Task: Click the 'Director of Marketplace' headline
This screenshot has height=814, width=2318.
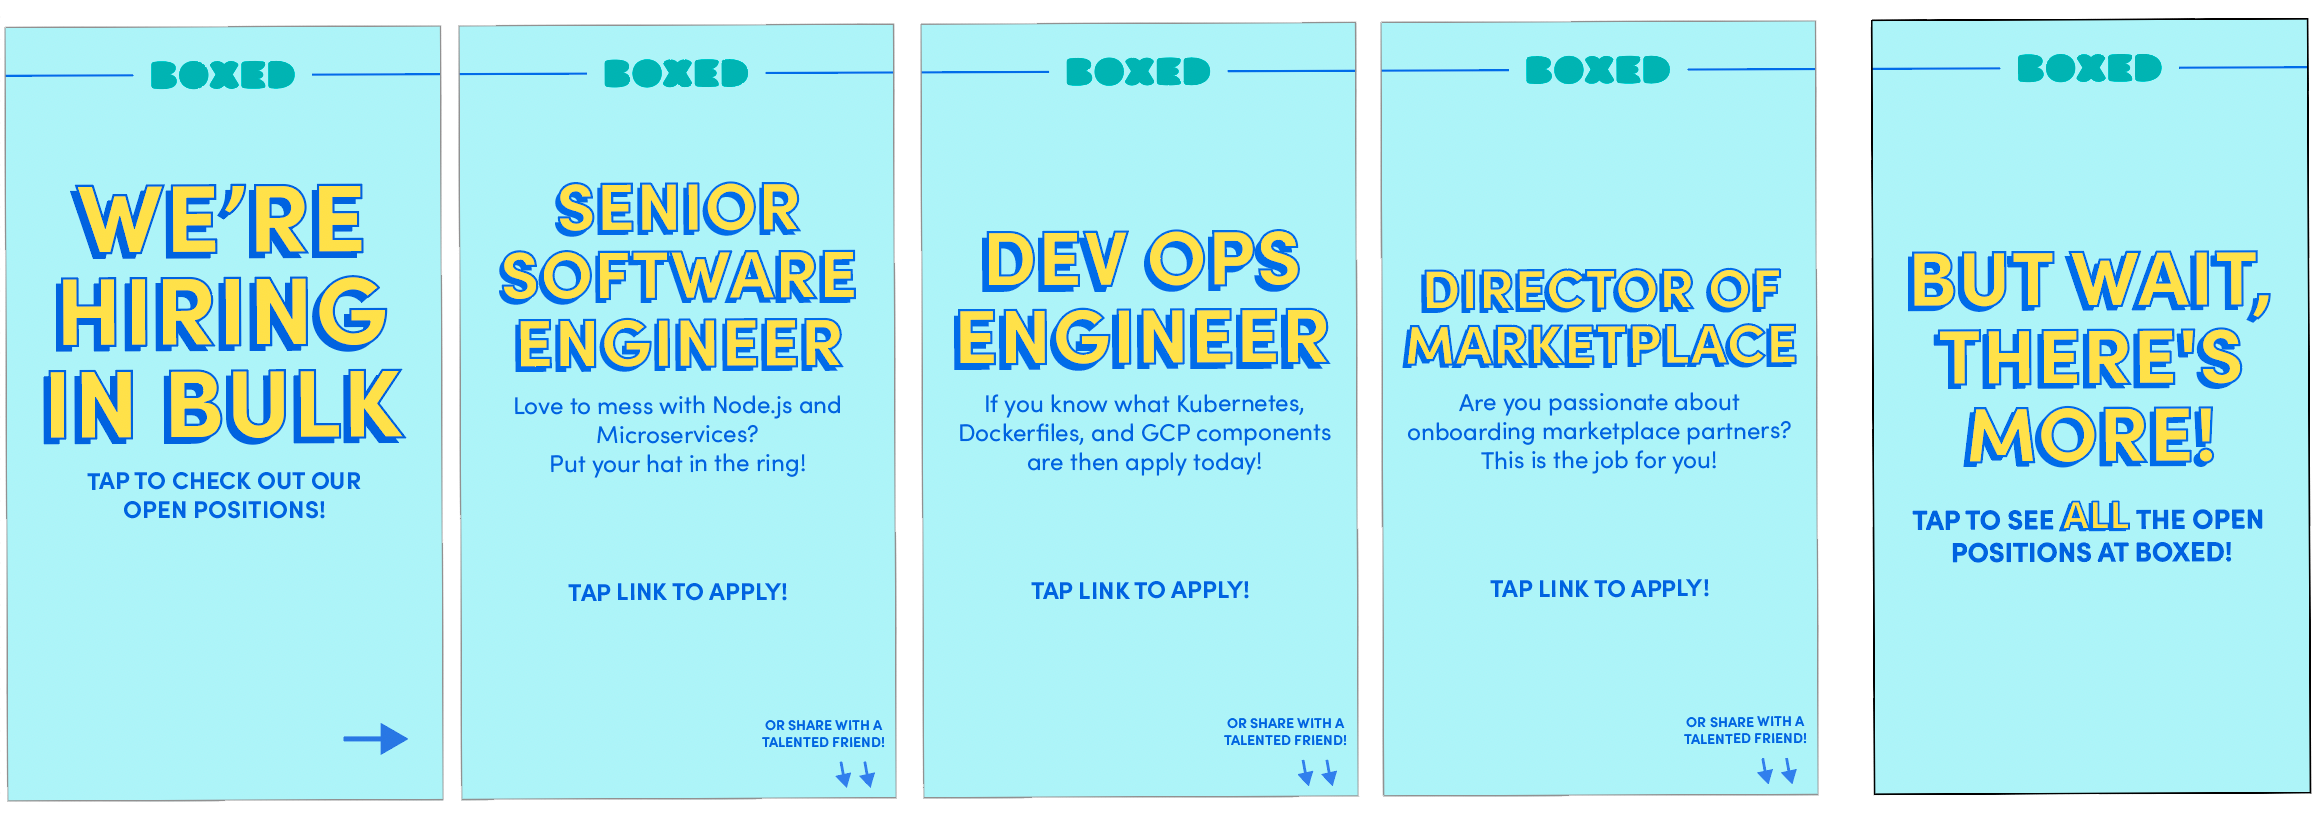Action: point(1599,317)
